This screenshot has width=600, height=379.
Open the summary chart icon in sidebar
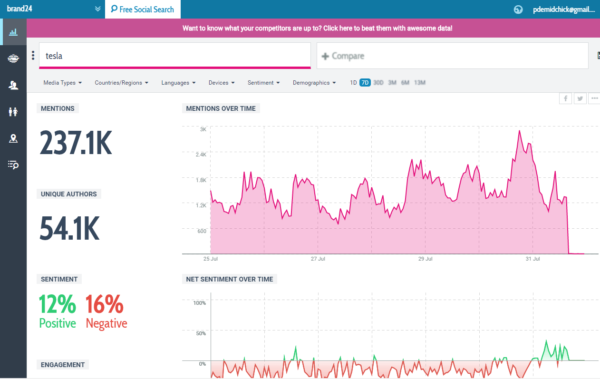pyautogui.click(x=13, y=32)
